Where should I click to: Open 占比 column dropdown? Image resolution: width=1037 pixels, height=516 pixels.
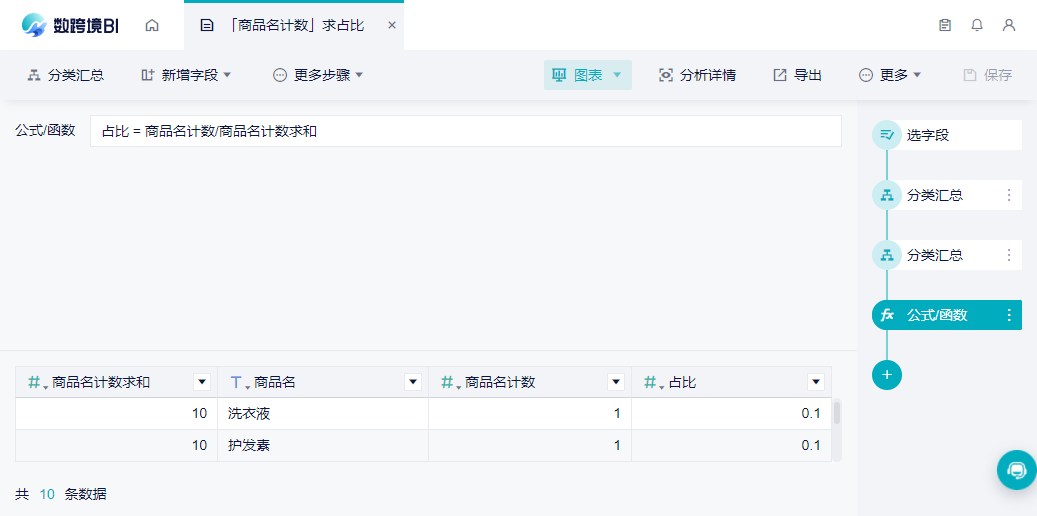click(x=815, y=382)
